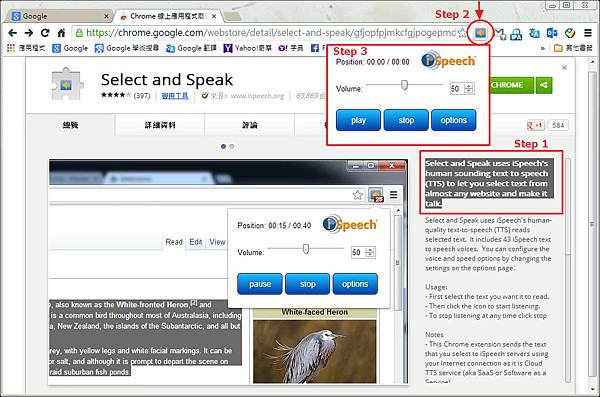Select the second carousel dot indicator

[232, 146]
